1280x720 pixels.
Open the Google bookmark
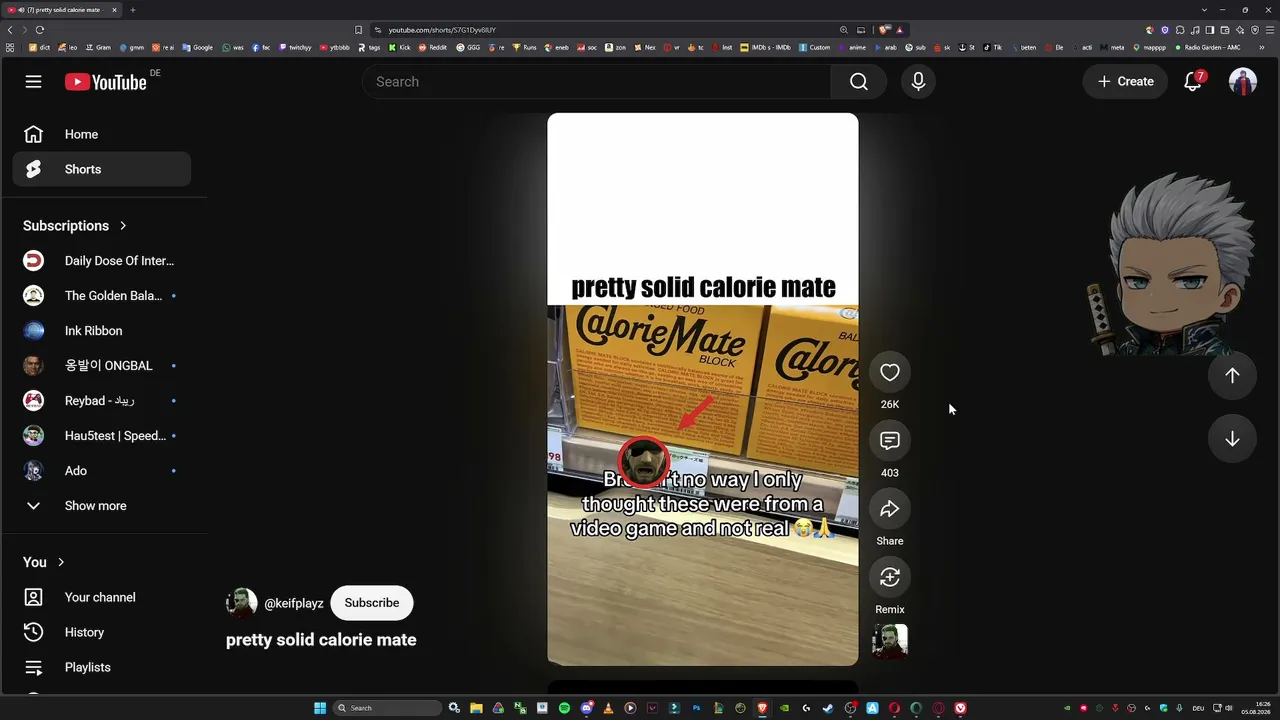(x=198, y=47)
